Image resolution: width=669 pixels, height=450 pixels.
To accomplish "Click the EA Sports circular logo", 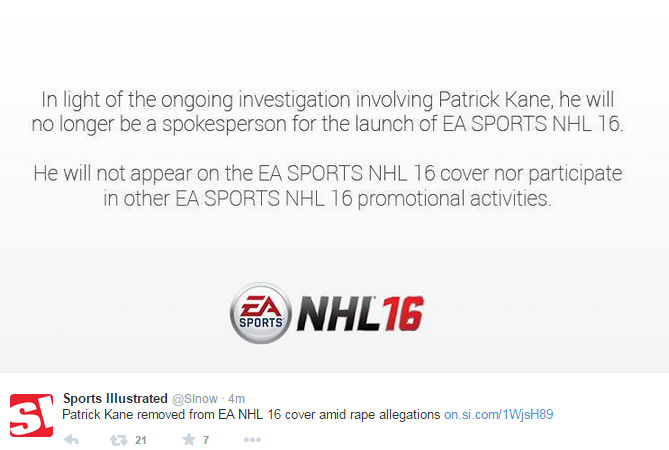I will click(x=261, y=314).
